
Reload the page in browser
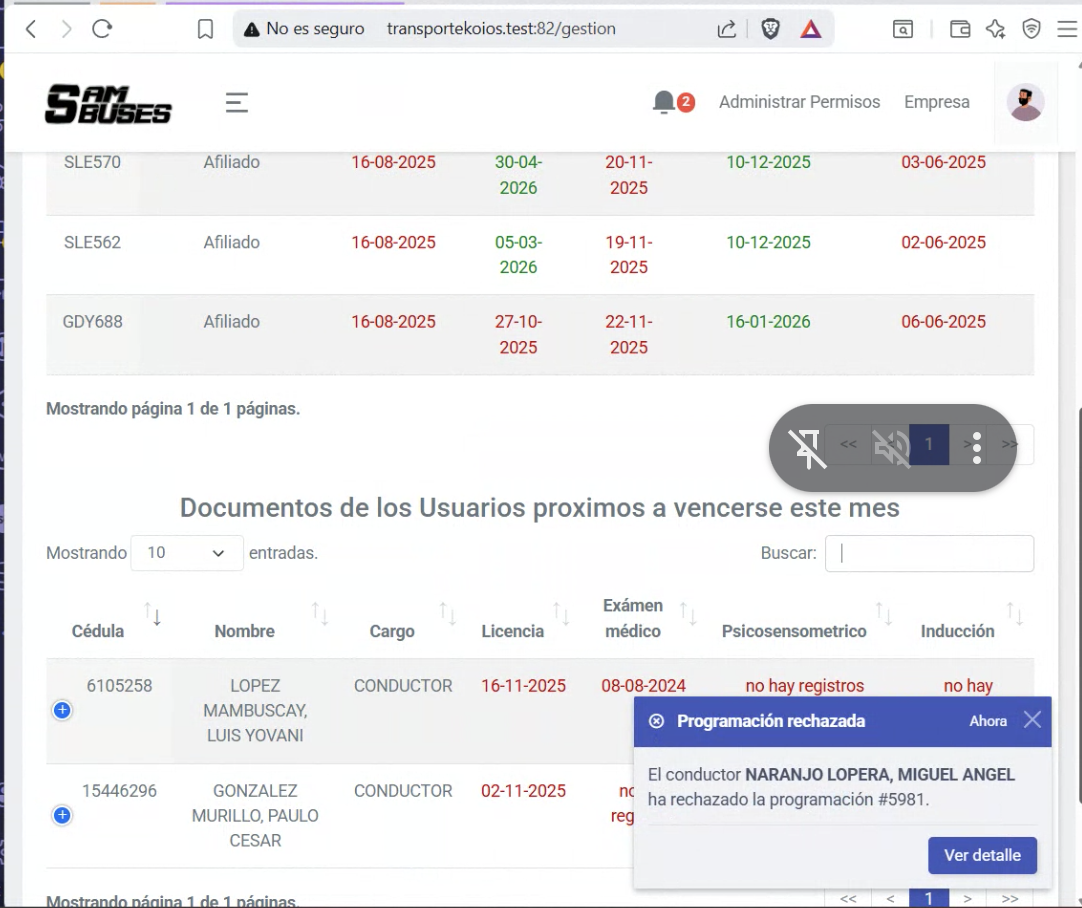(x=102, y=29)
